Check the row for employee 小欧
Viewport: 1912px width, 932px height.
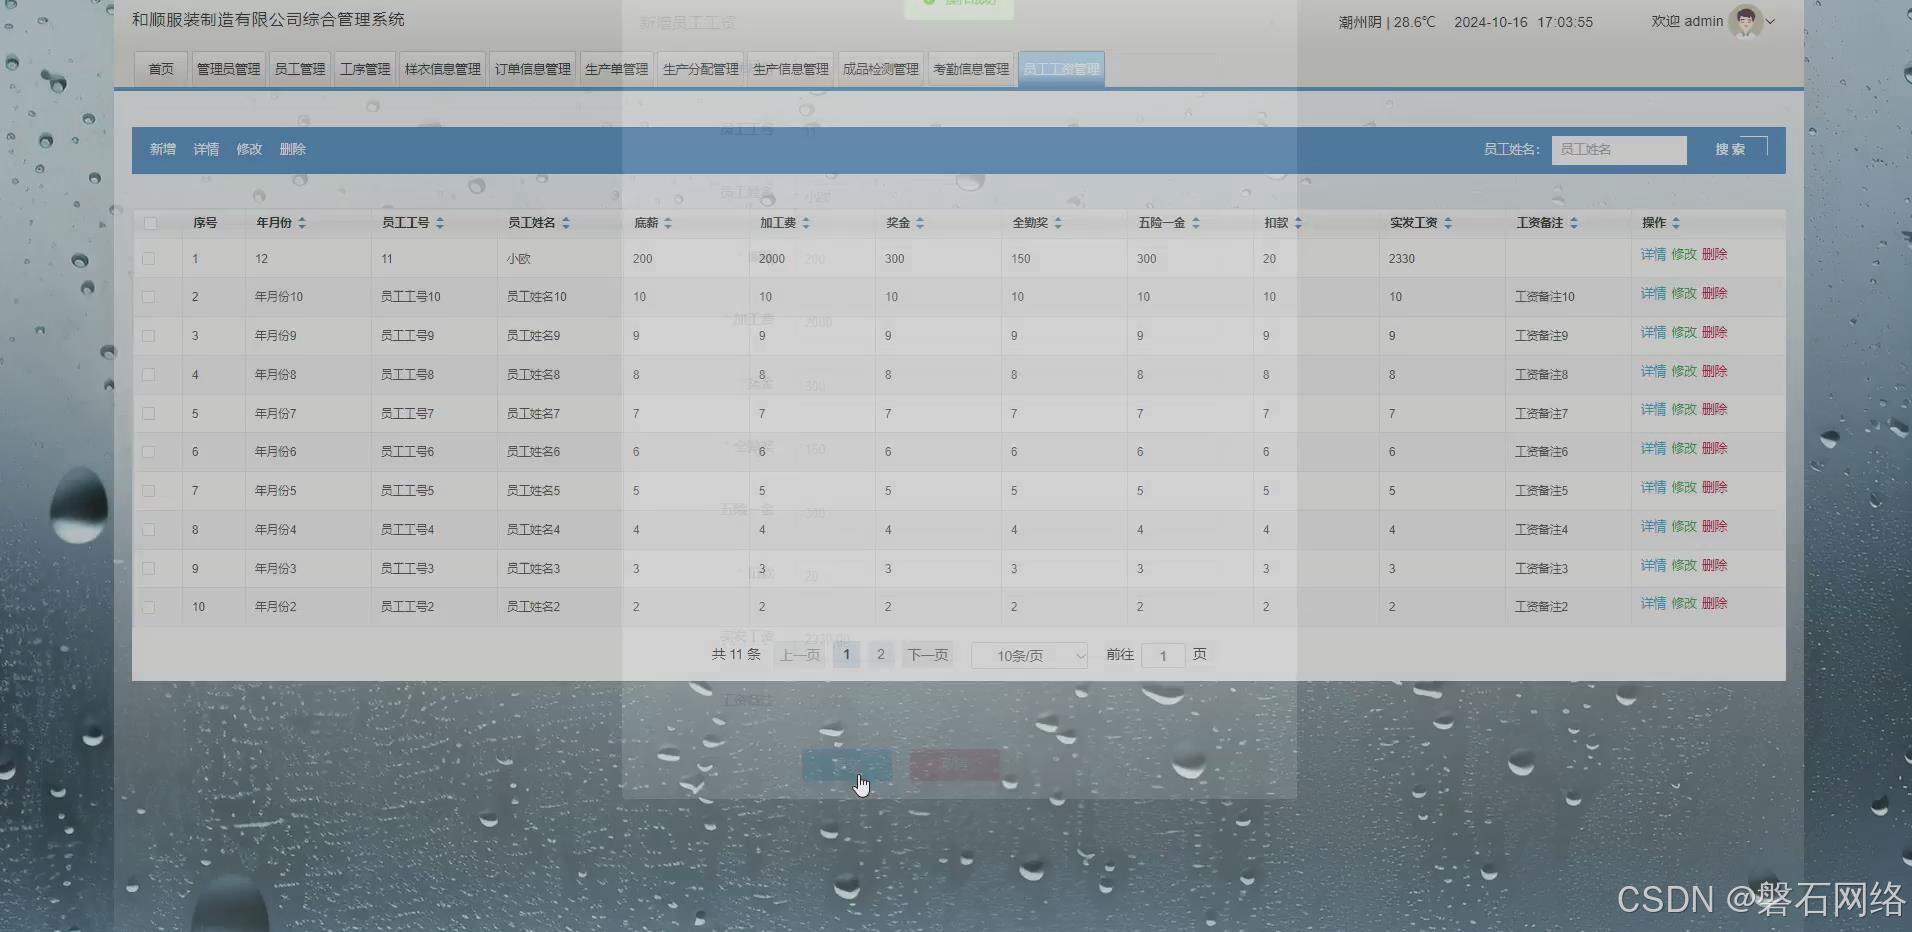tap(149, 258)
